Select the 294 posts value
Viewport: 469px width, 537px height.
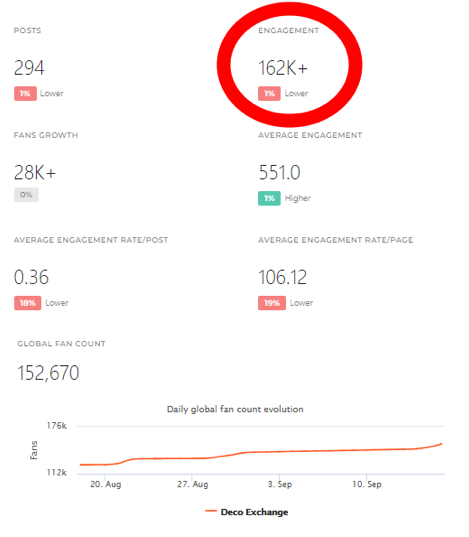click(x=29, y=68)
